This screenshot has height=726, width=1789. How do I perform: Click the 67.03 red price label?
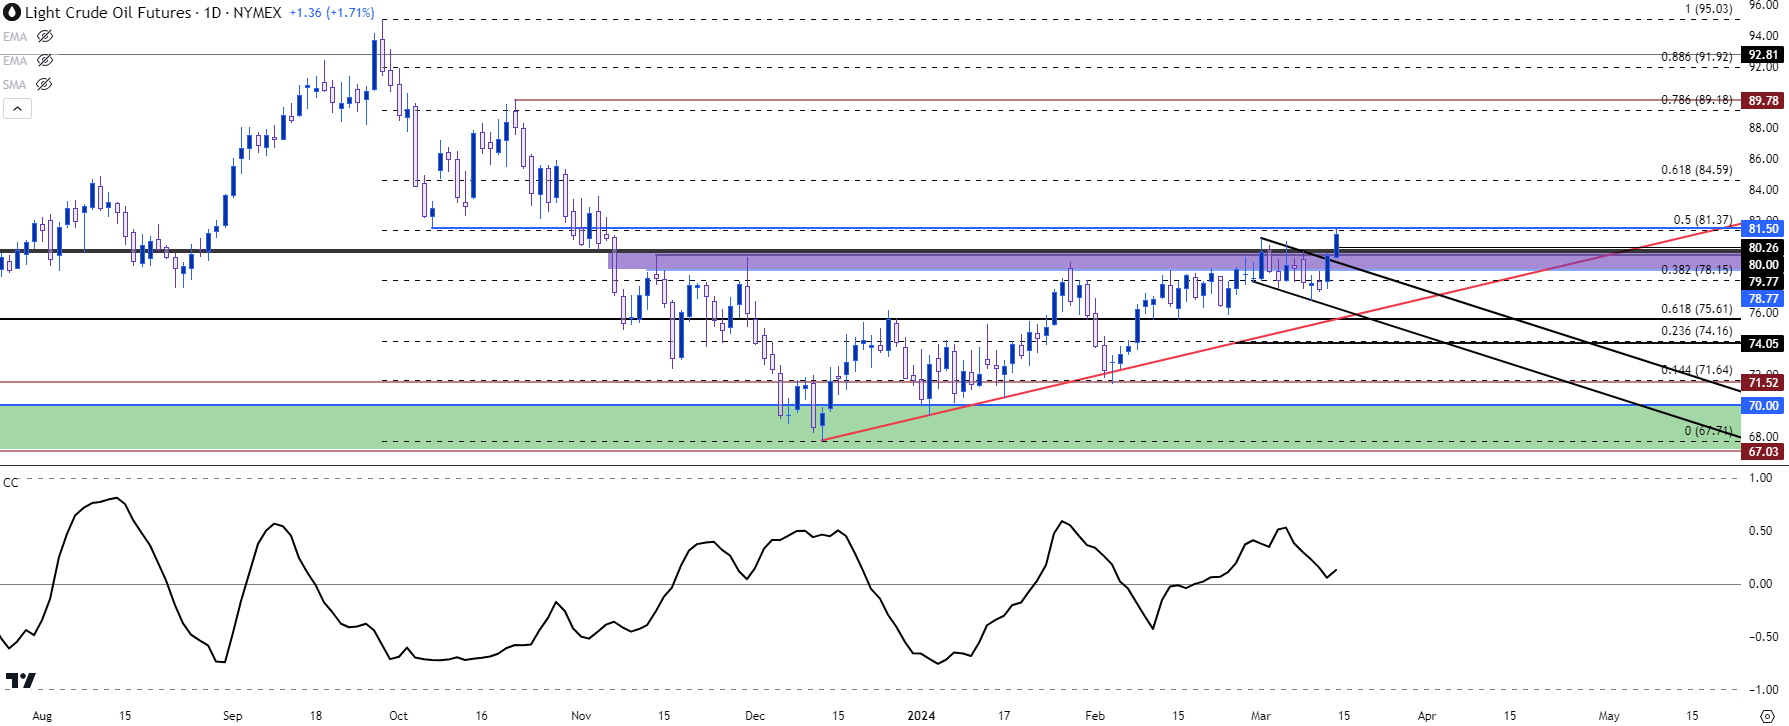(x=1763, y=452)
